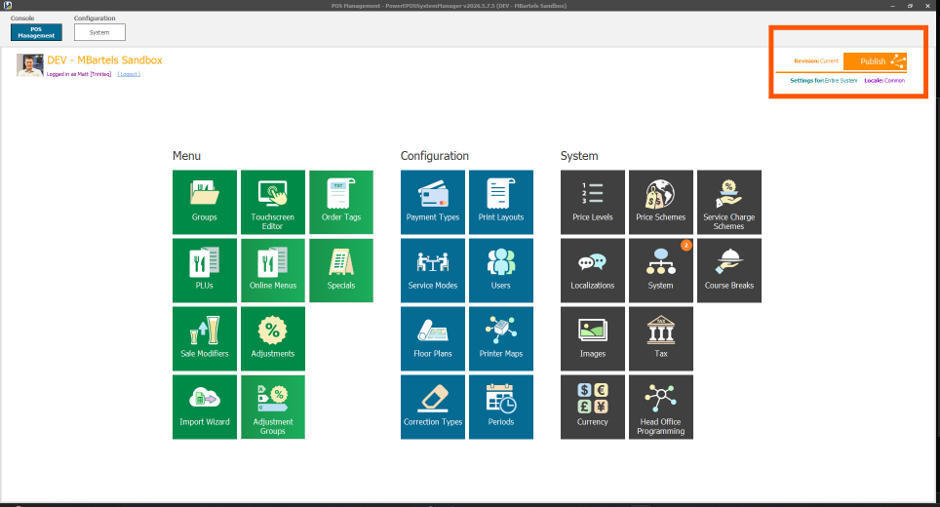Restore down the application window

point(910,5)
